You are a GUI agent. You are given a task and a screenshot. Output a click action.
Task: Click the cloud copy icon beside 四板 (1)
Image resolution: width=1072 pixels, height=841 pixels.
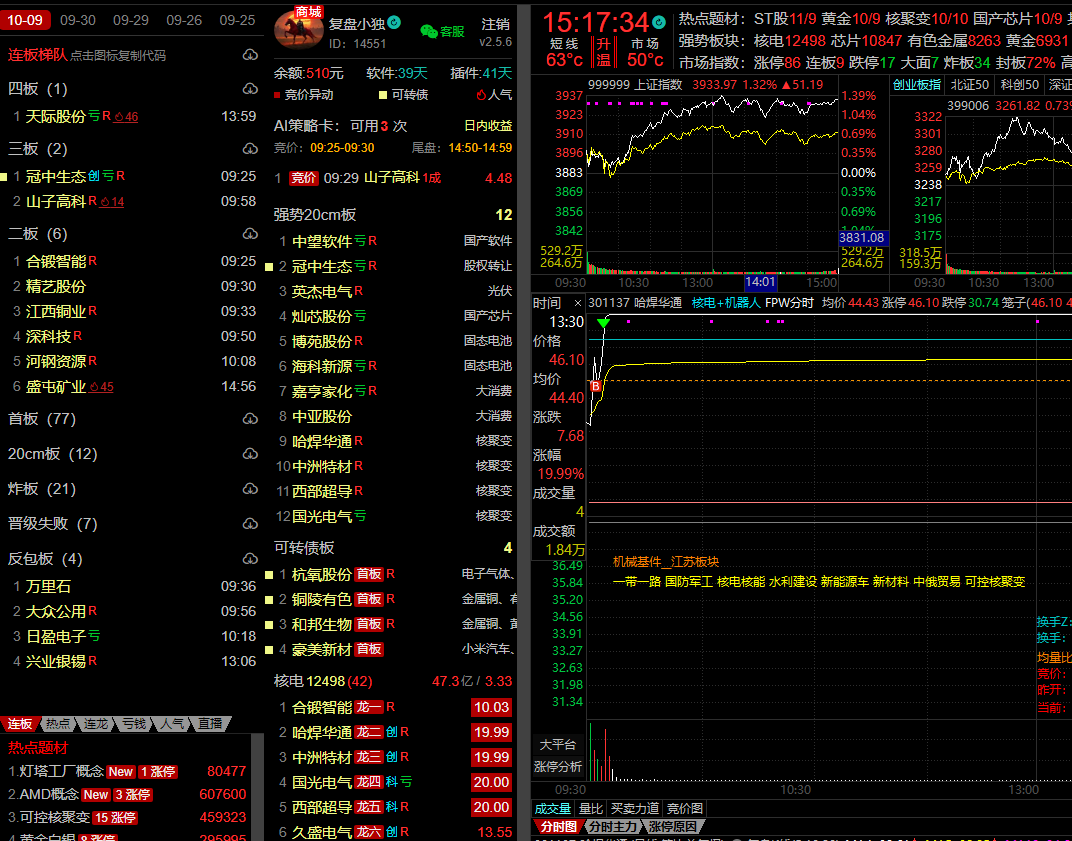click(x=249, y=89)
